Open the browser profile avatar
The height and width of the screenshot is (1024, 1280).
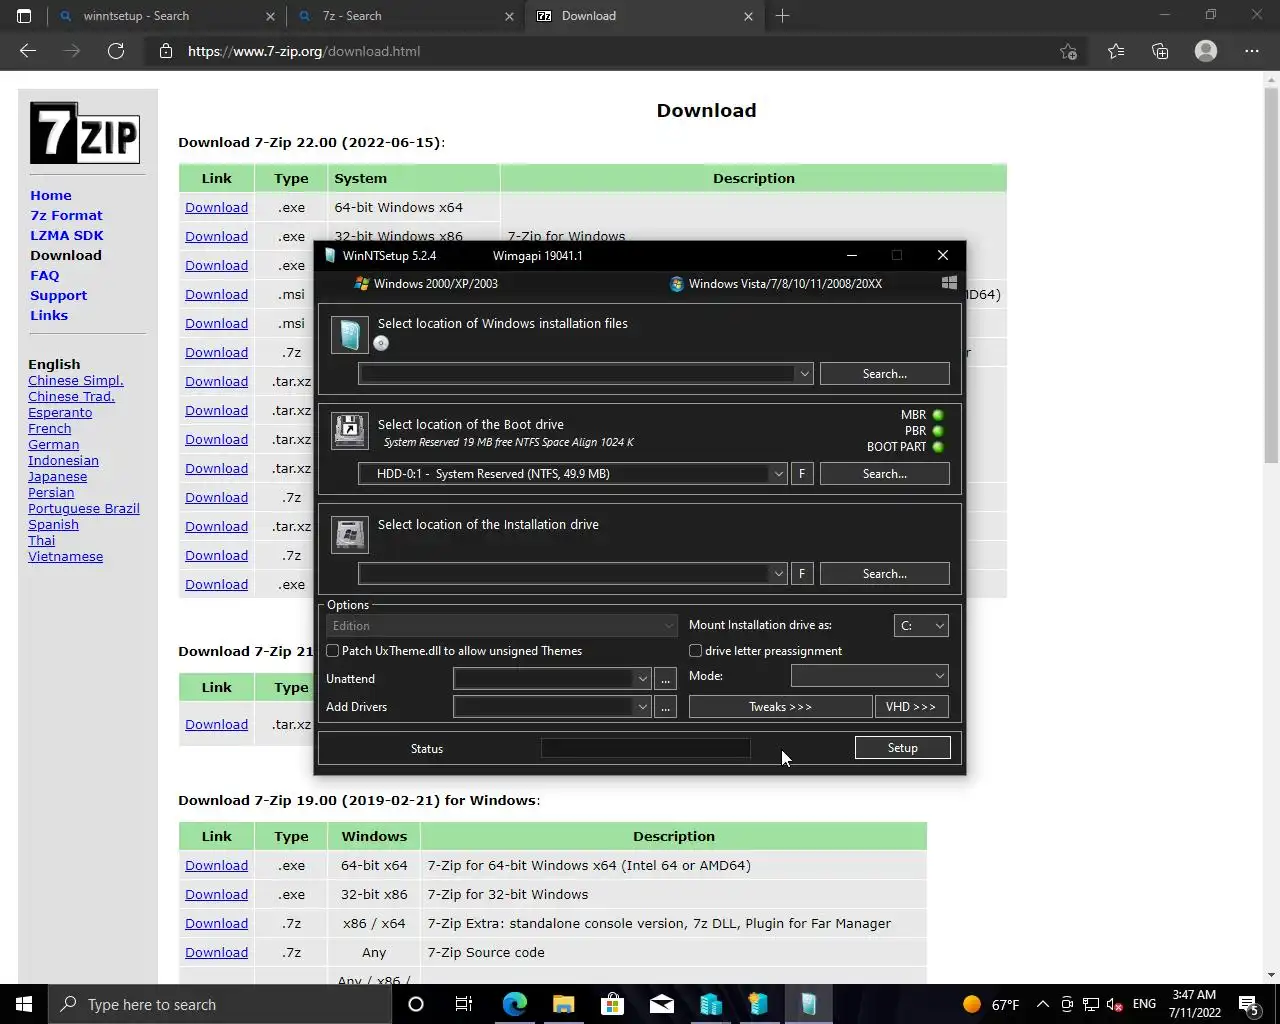click(x=1206, y=51)
